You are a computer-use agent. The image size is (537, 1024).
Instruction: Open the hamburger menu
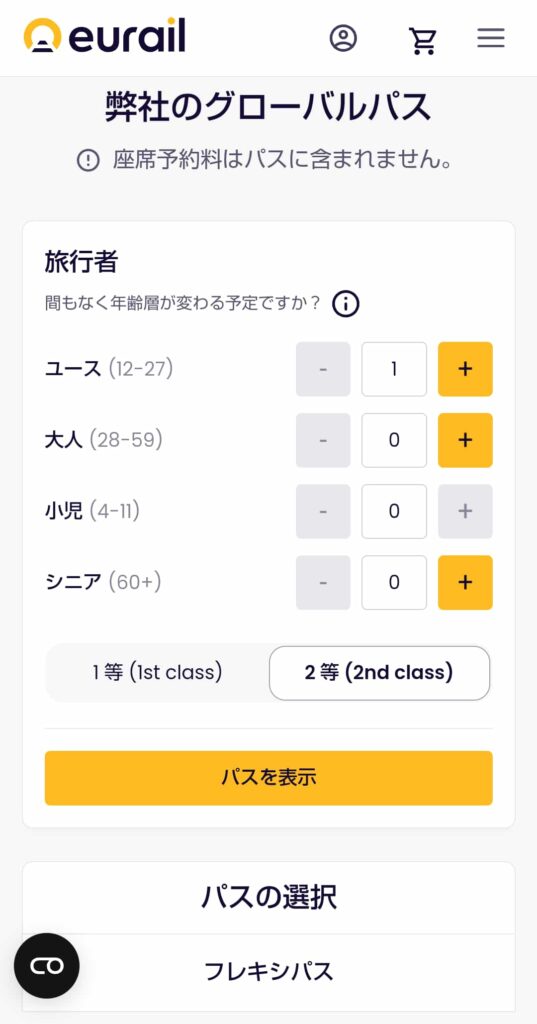click(491, 38)
